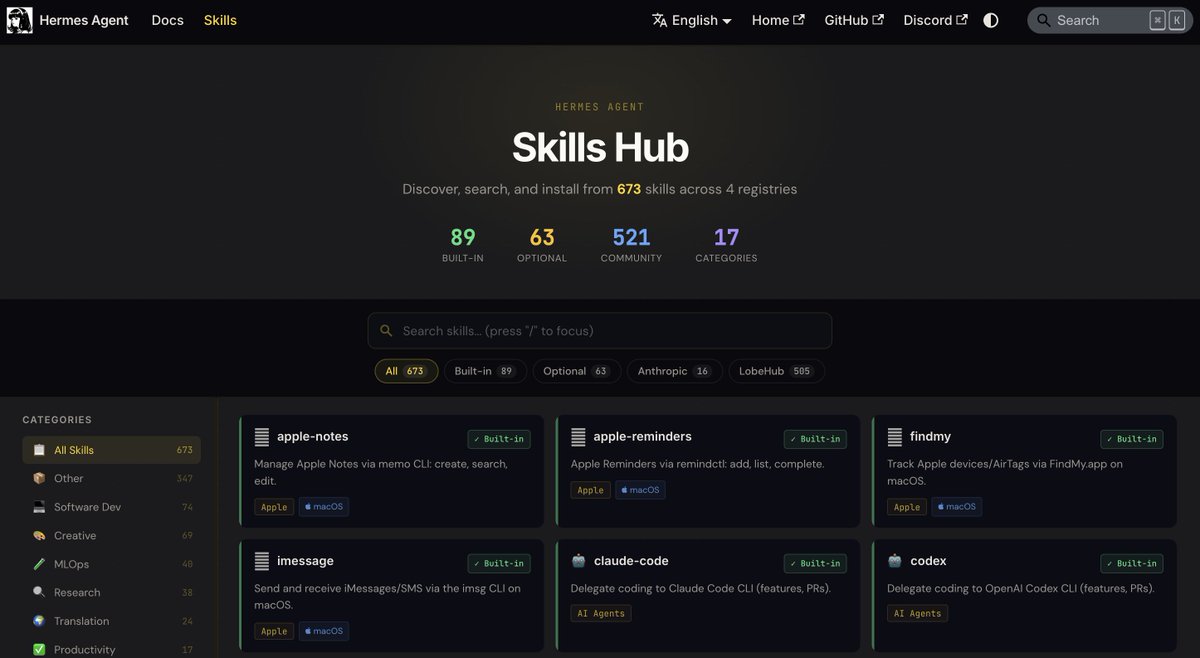Click the All Skills clipboard icon
The height and width of the screenshot is (658, 1200).
(x=39, y=450)
